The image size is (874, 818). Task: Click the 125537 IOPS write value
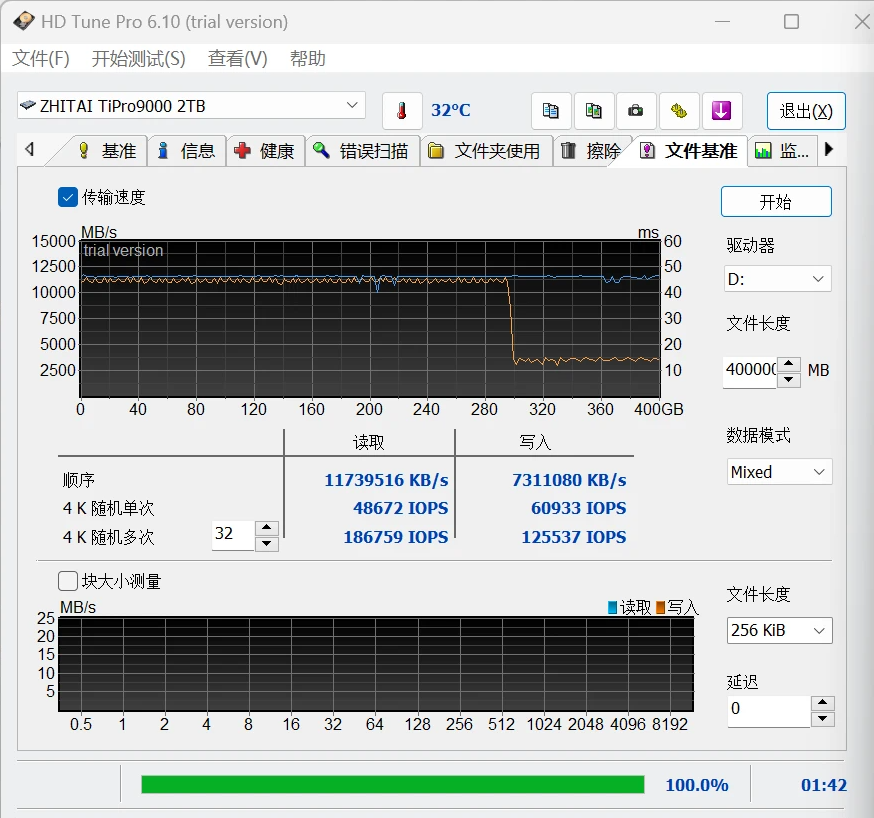[x=574, y=537]
